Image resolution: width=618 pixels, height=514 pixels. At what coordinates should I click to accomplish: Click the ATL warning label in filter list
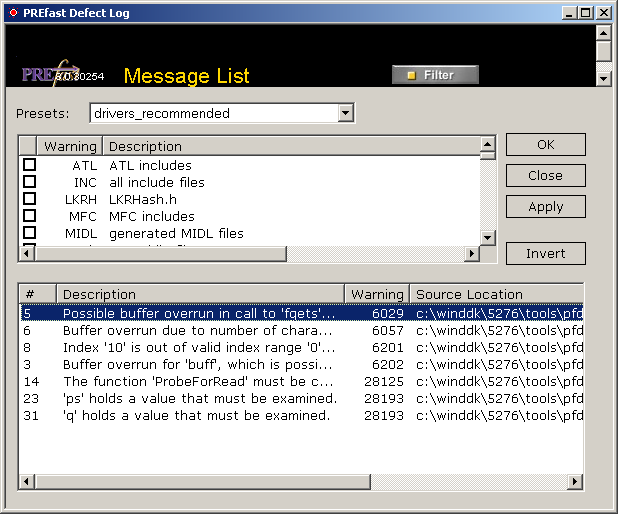pyautogui.click(x=84, y=165)
